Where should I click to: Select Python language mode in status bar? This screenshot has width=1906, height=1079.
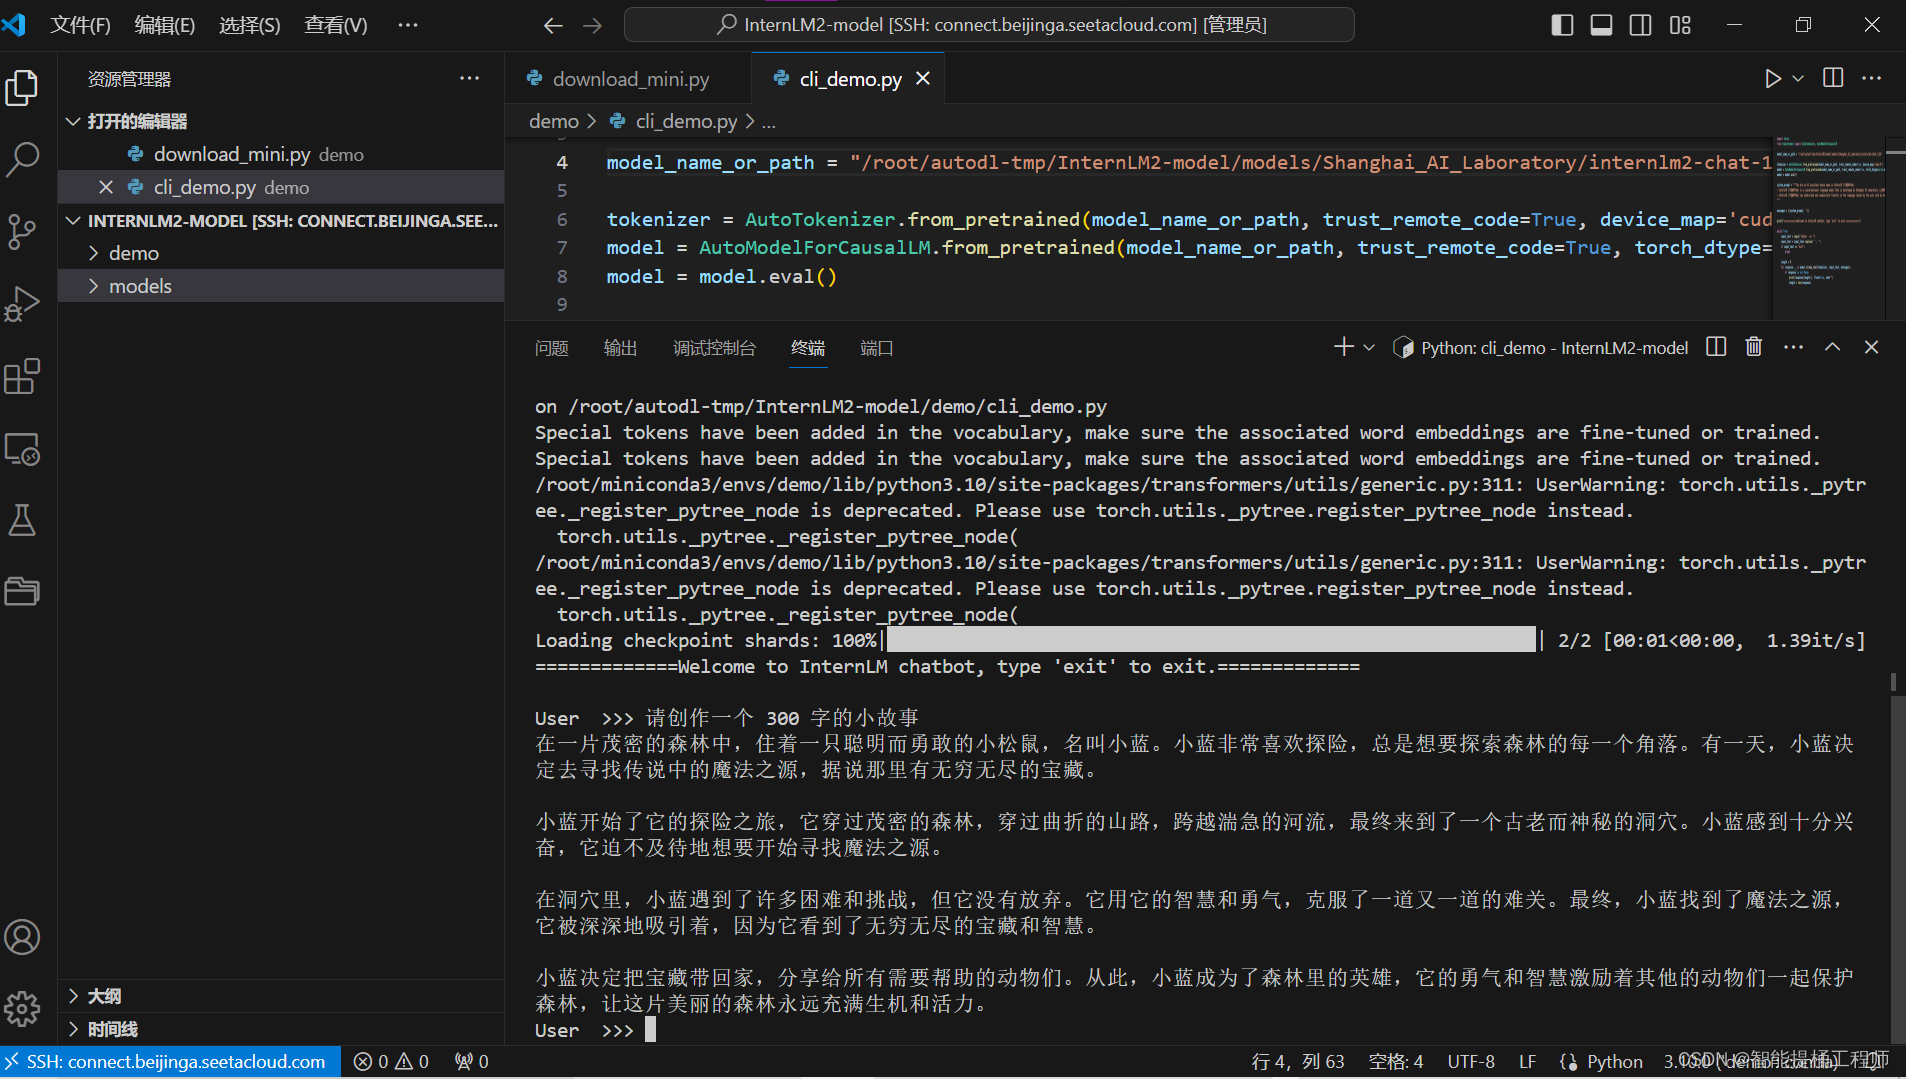pyautogui.click(x=1614, y=1062)
